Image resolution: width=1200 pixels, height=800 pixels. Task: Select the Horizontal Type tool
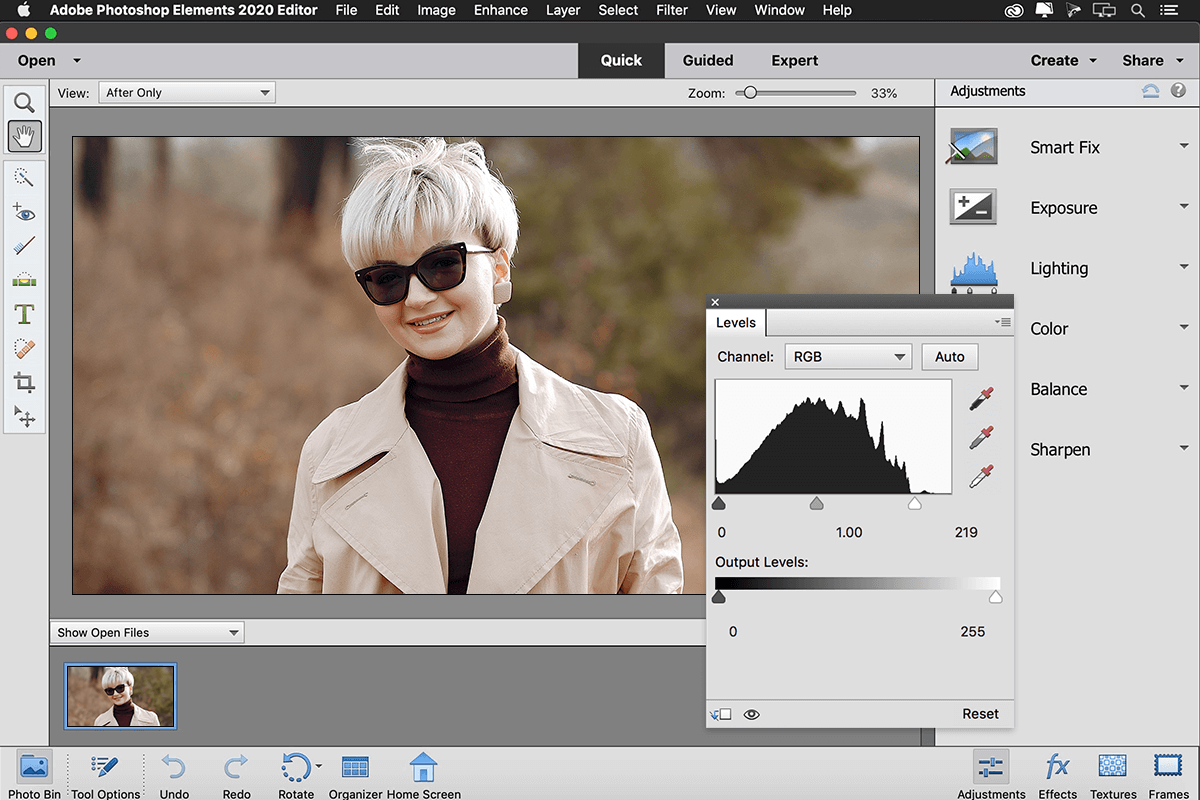(x=24, y=314)
